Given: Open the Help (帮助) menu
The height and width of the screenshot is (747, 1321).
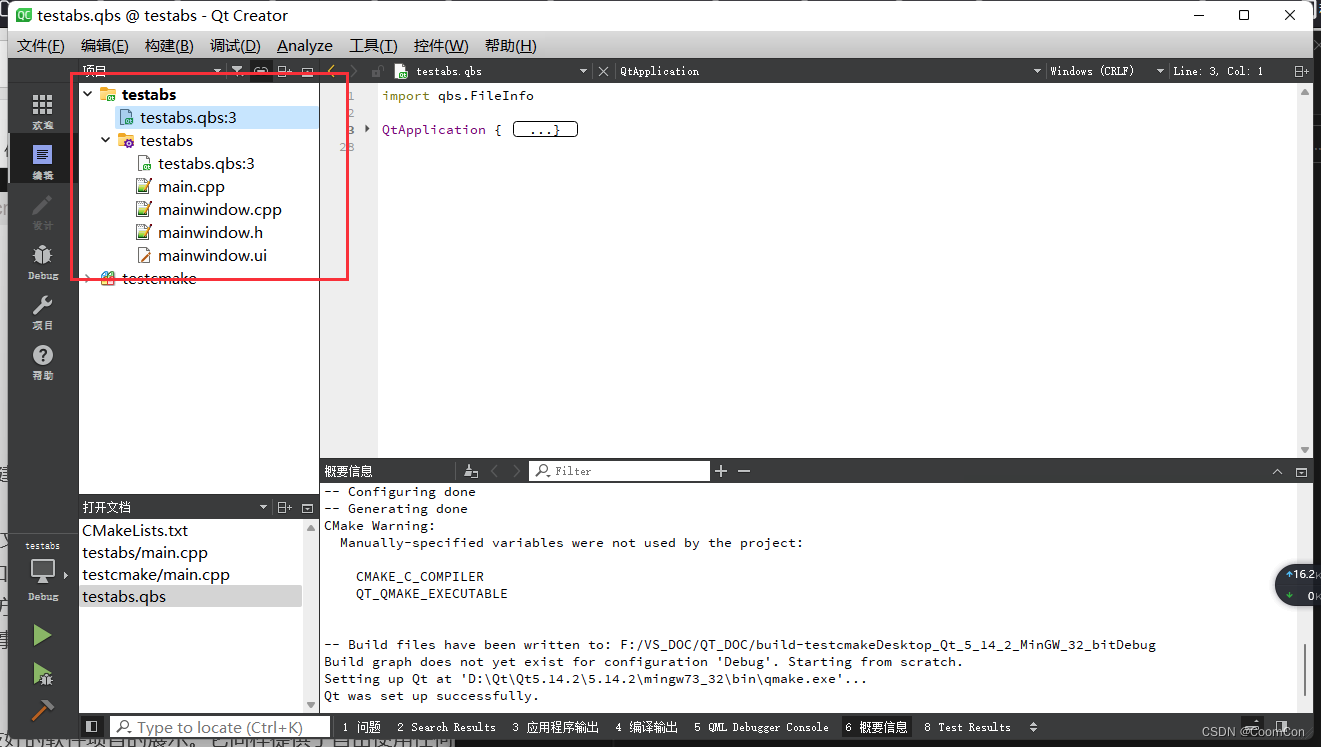Looking at the screenshot, I should pos(510,46).
